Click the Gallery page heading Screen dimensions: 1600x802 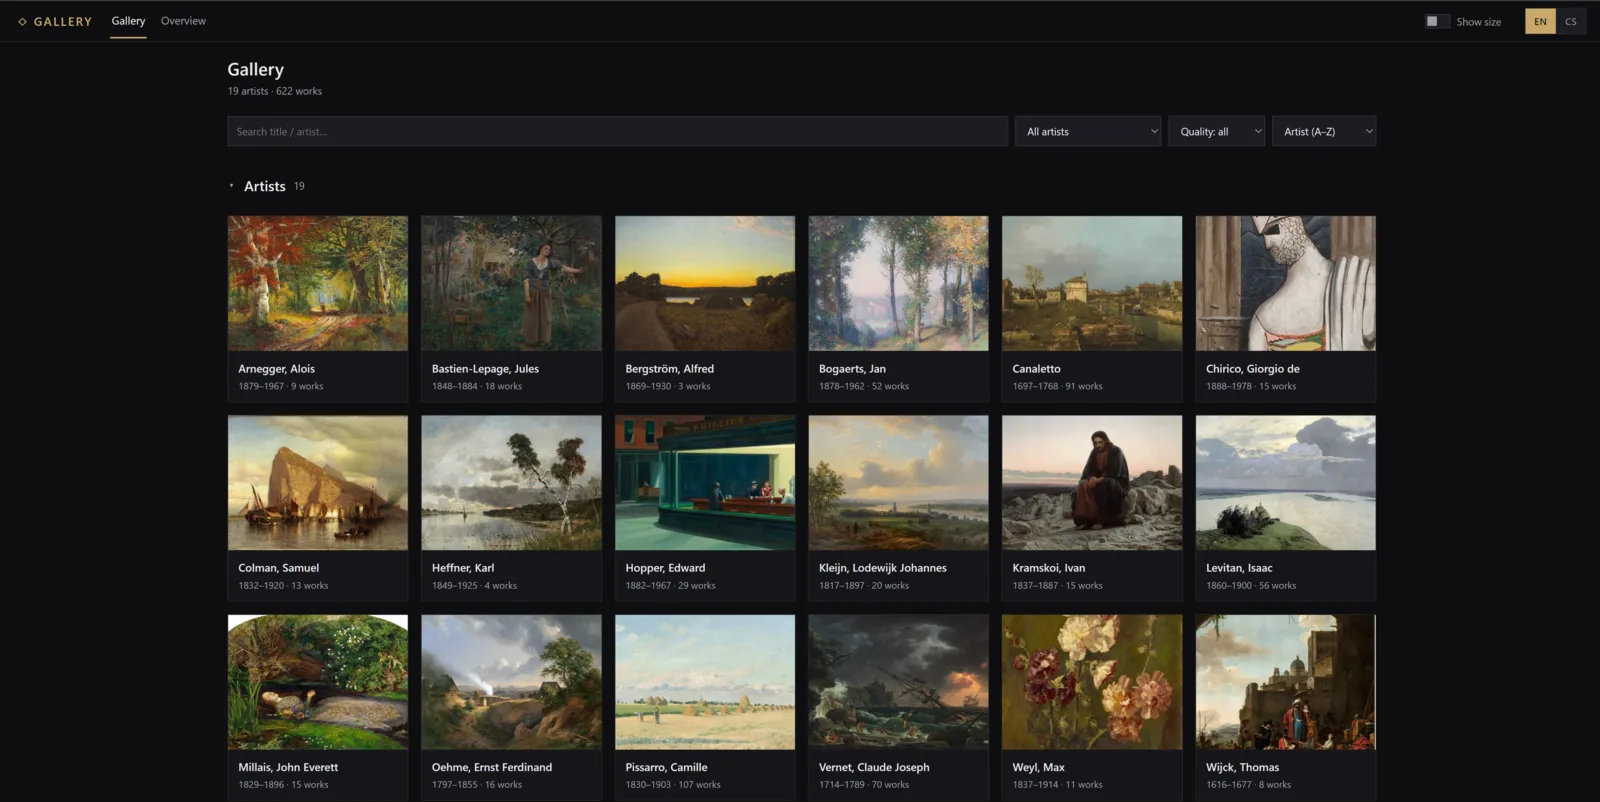[x=255, y=69]
